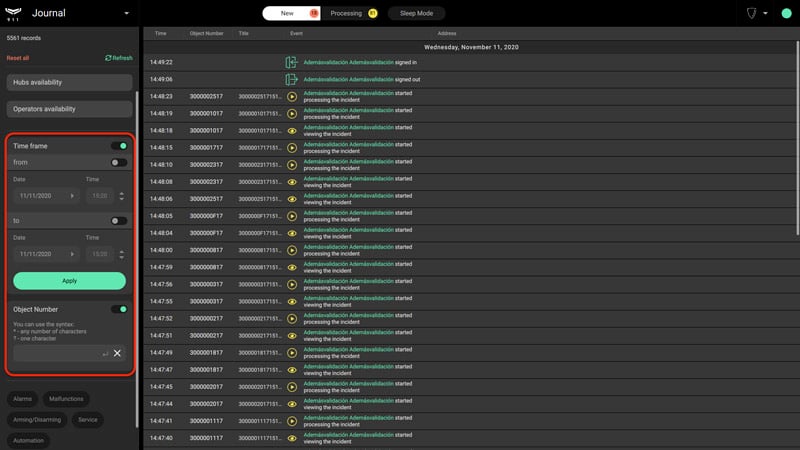Image resolution: width=800 pixels, height=450 pixels.
Task: Click the green status circle top right
Action: 786,13
